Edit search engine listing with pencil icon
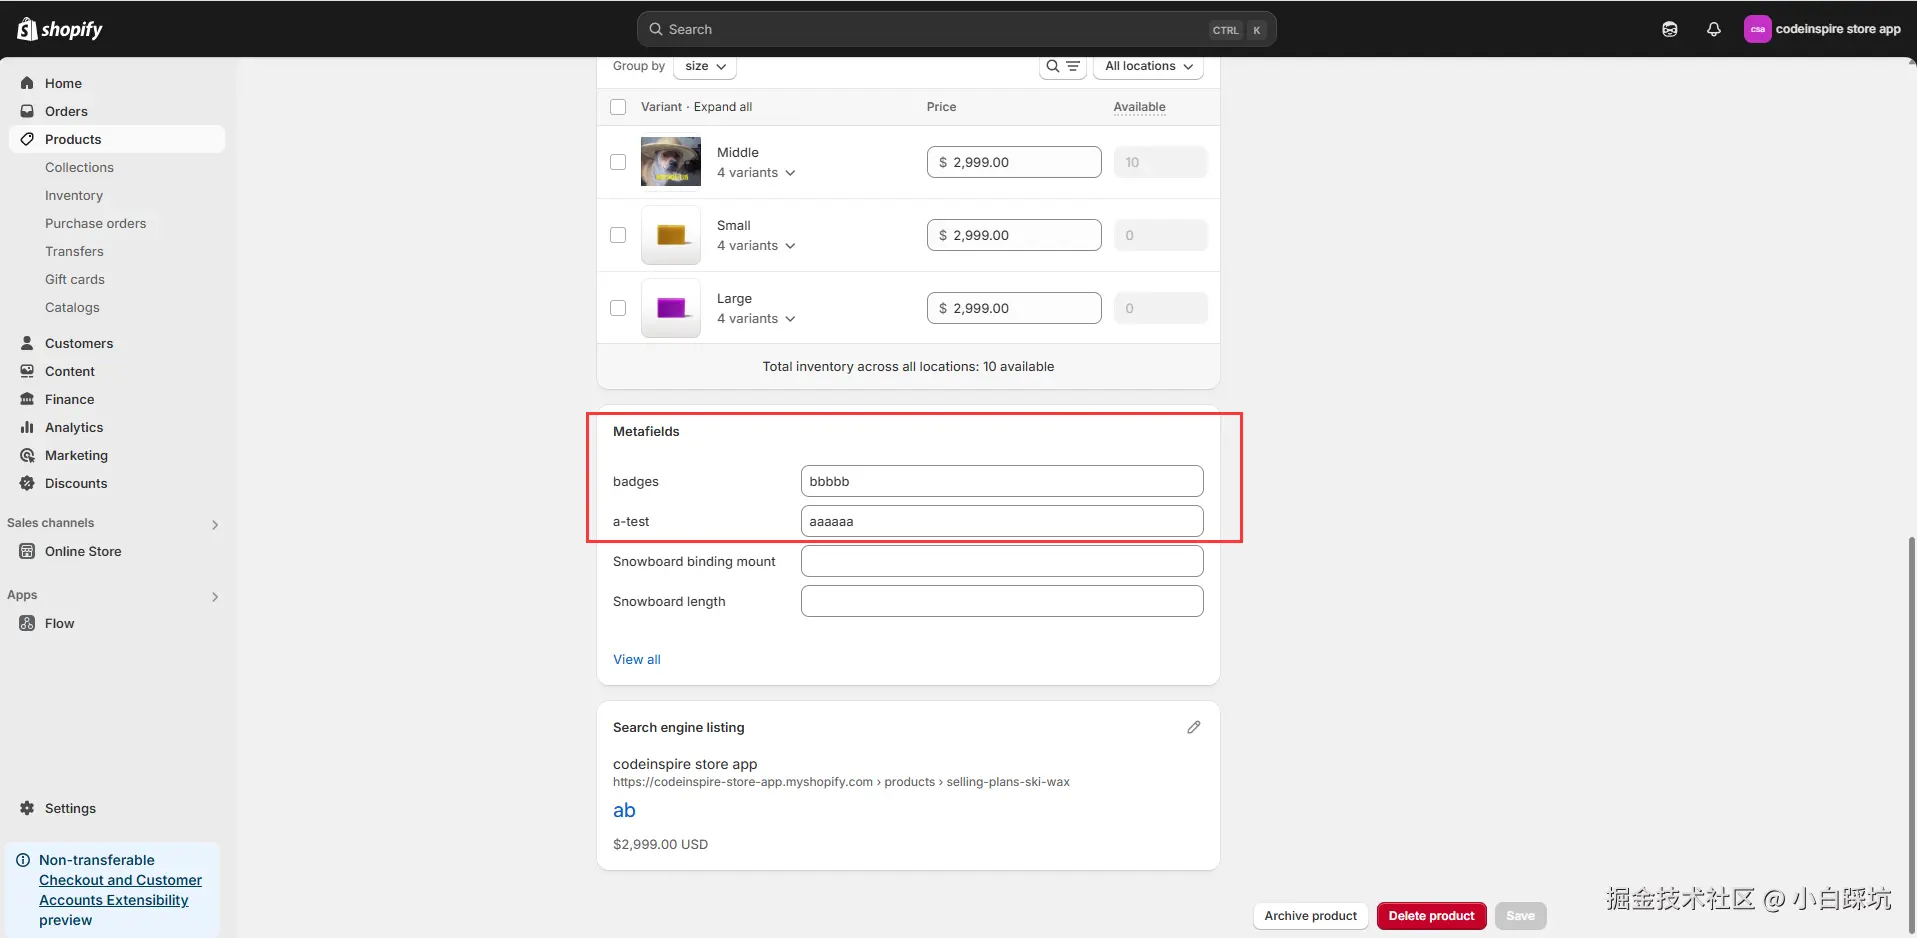 coord(1194,727)
